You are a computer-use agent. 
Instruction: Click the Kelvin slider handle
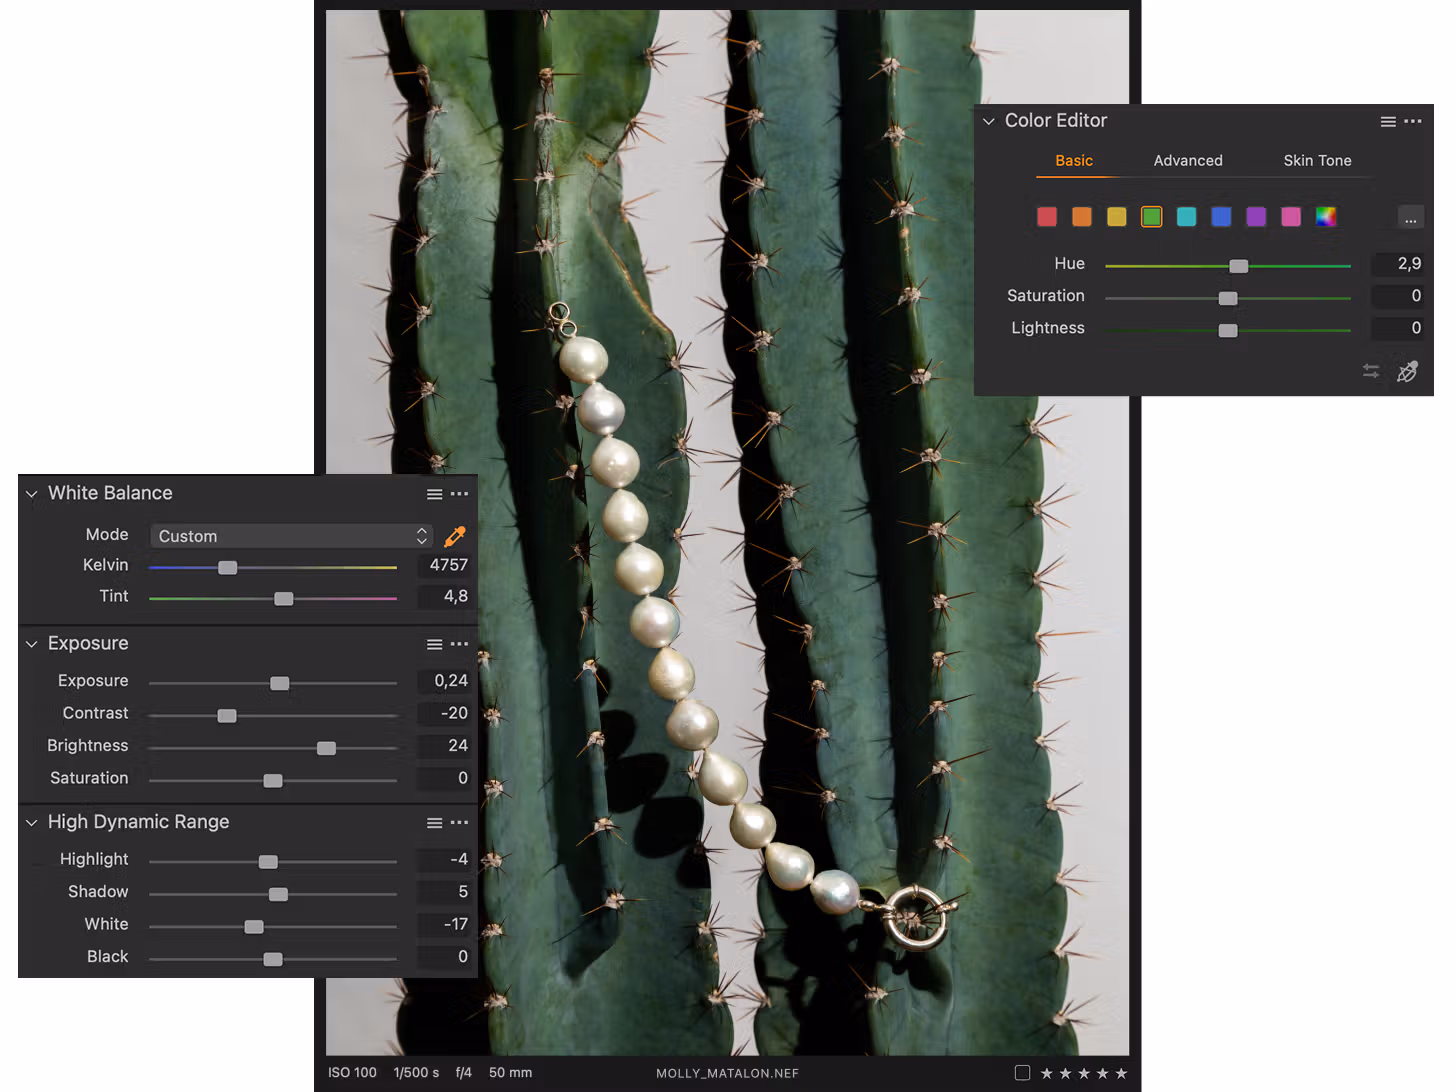(x=228, y=567)
